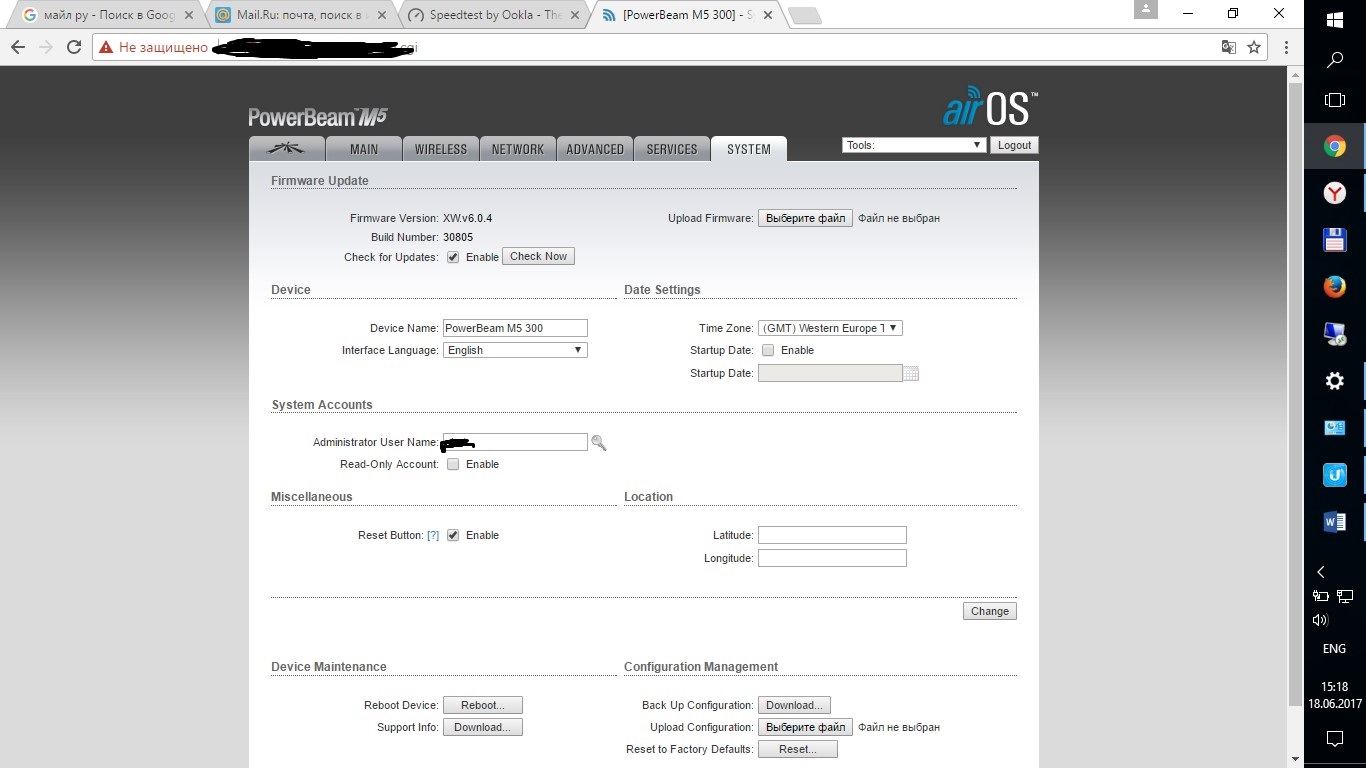Show hidden tray icons chevron

point(1321,572)
